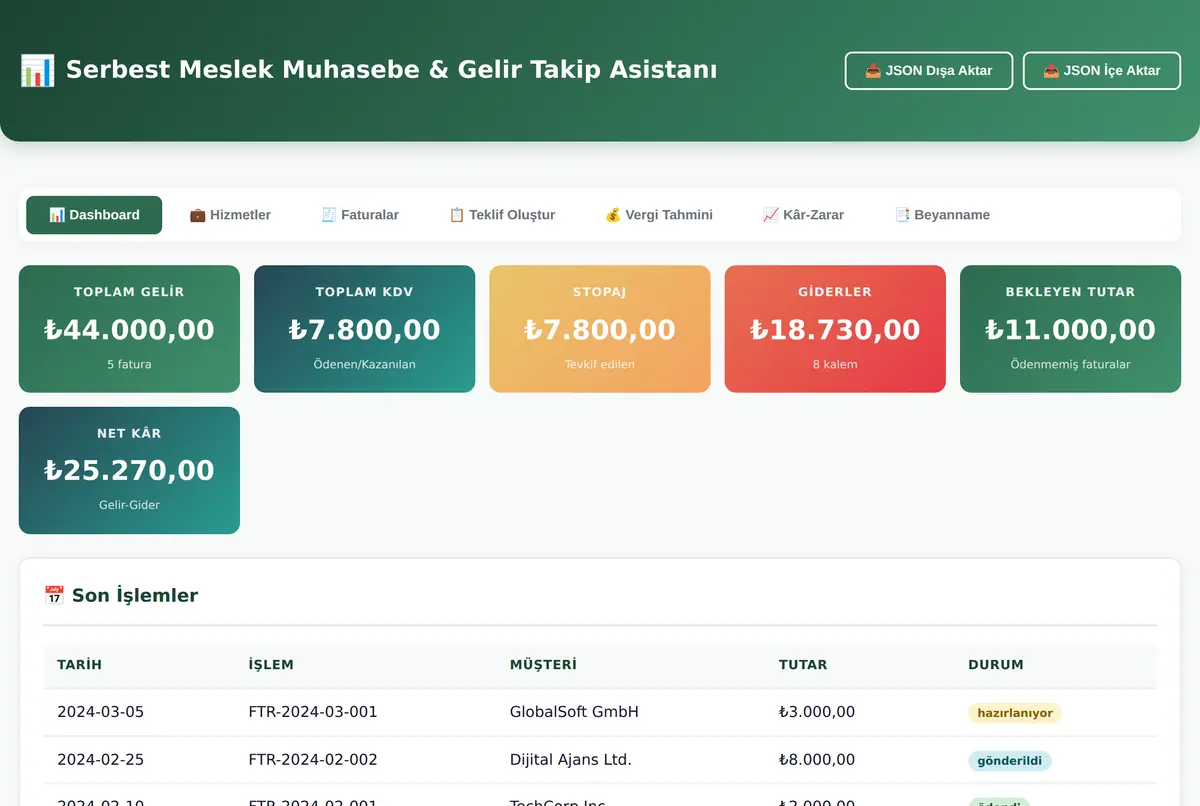
Task: Click the TUTAR column header
Action: click(803, 665)
